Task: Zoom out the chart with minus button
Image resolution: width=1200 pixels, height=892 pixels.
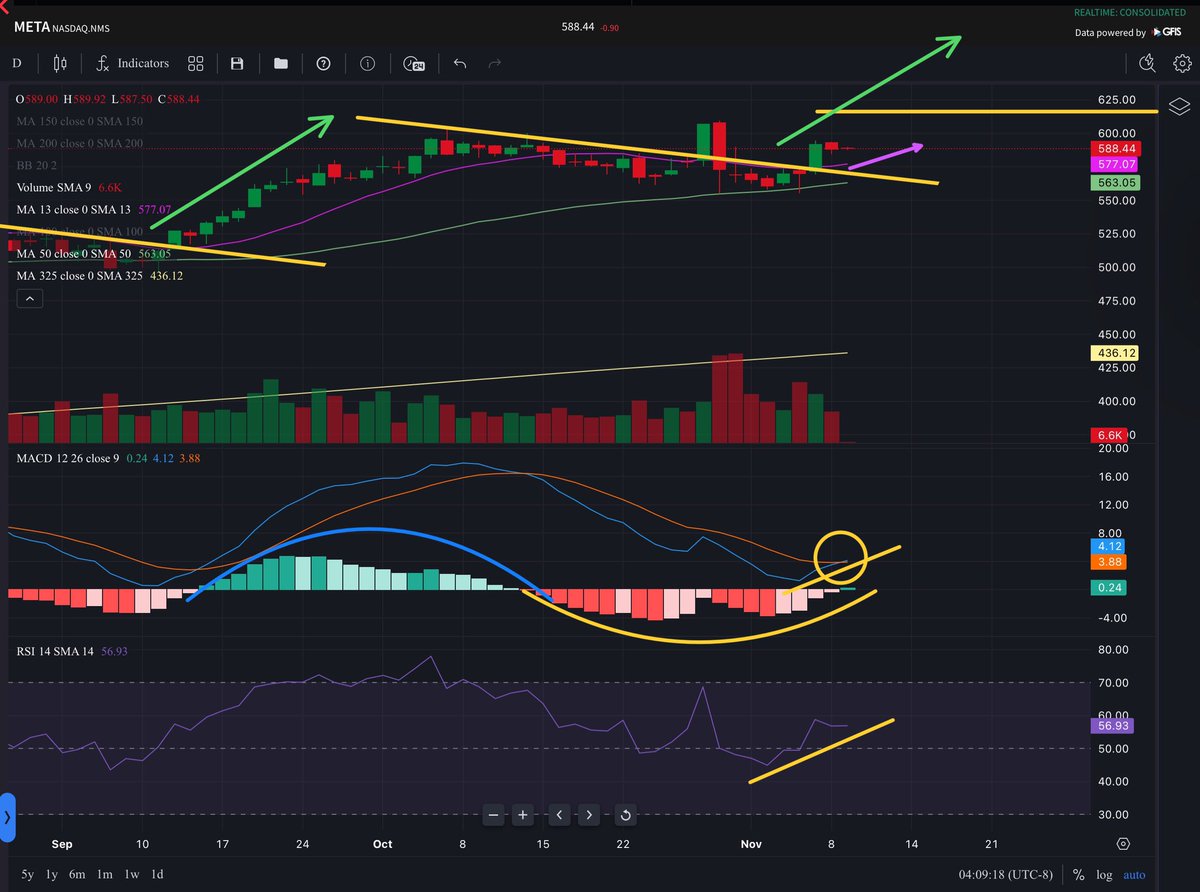Action: point(493,815)
